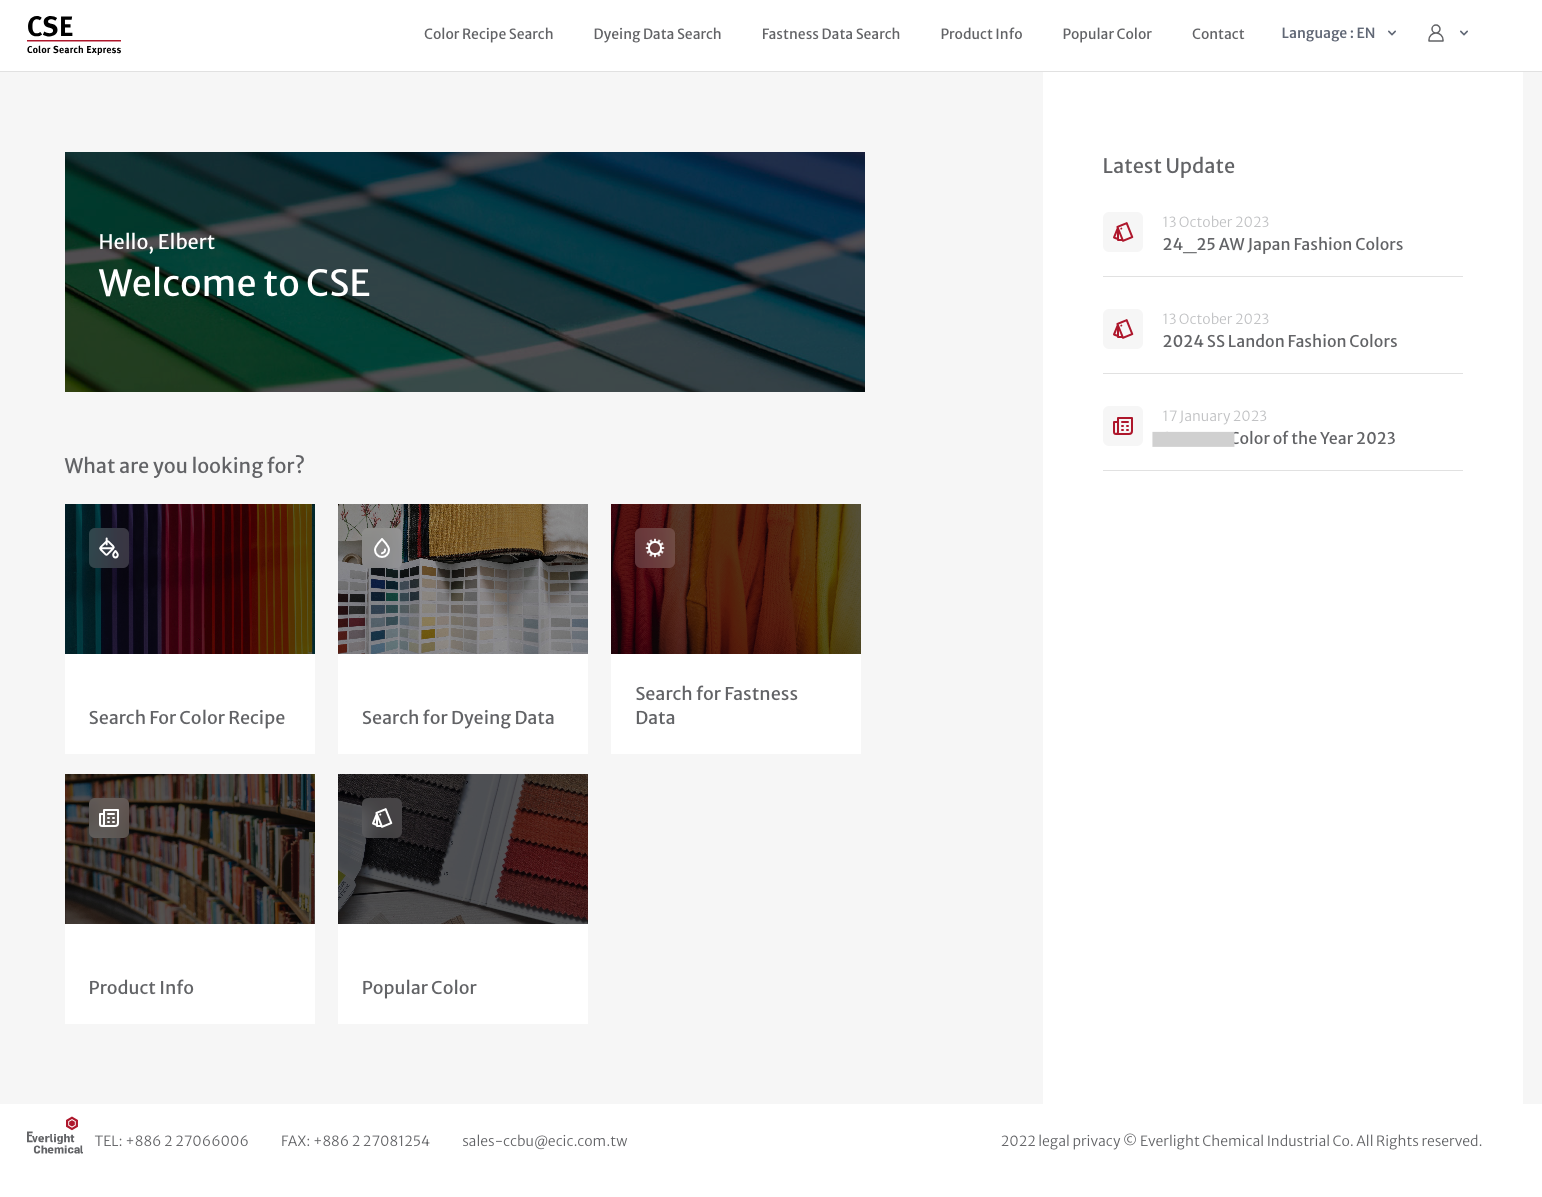Select the sun icon on Fastness Data card
1542x1197 pixels.
[x=655, y=548]
